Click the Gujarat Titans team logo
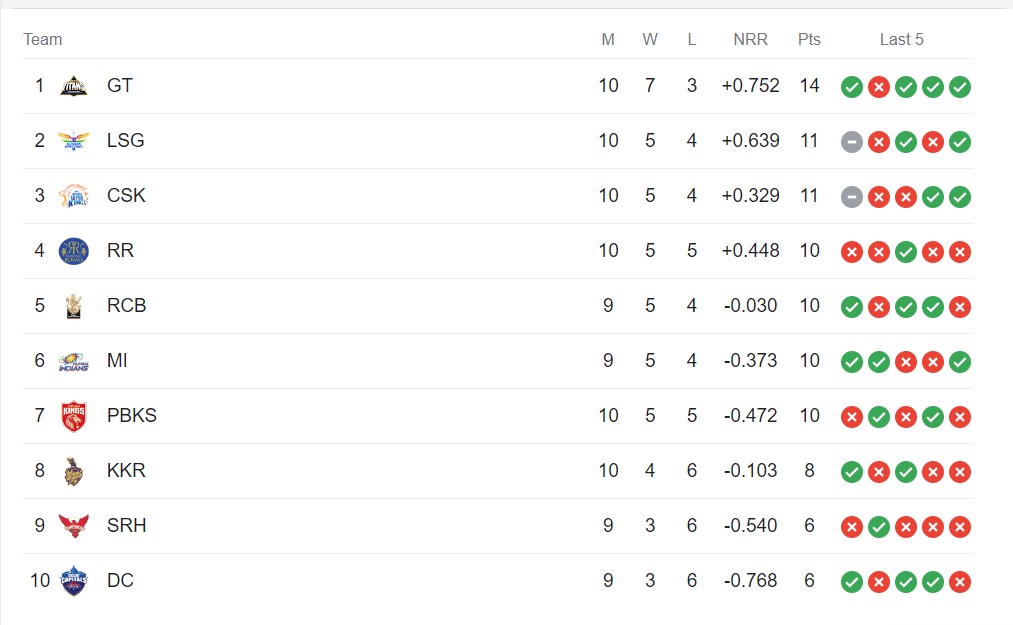Screen dimensions: 1013x625 [73, 86]
